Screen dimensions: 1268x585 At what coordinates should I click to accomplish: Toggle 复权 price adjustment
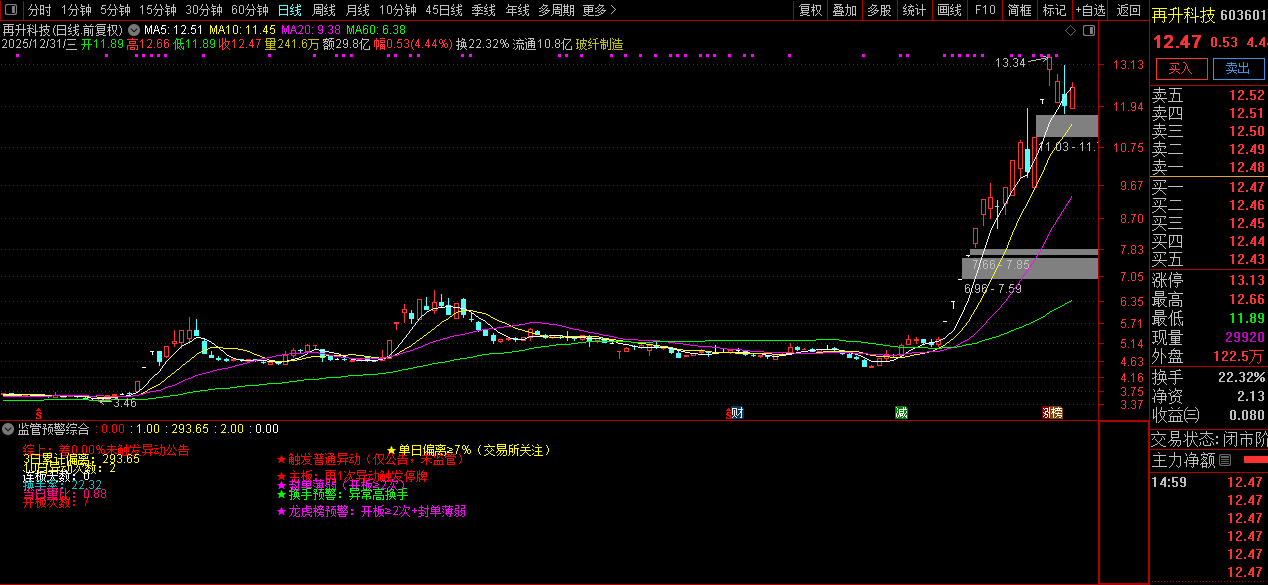(x=811, y=10)
